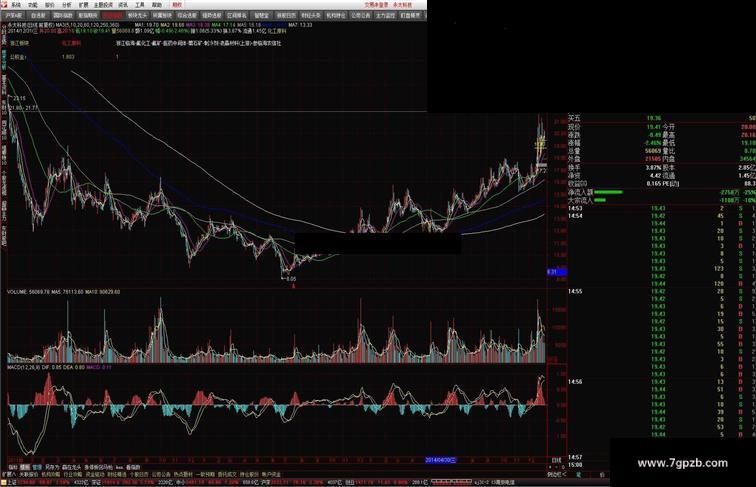The height and width of the screenshot is (487, 756).
Task: Click the 日线 period label under chart axis
Action: pyautogui.click(x=556, y=460)
